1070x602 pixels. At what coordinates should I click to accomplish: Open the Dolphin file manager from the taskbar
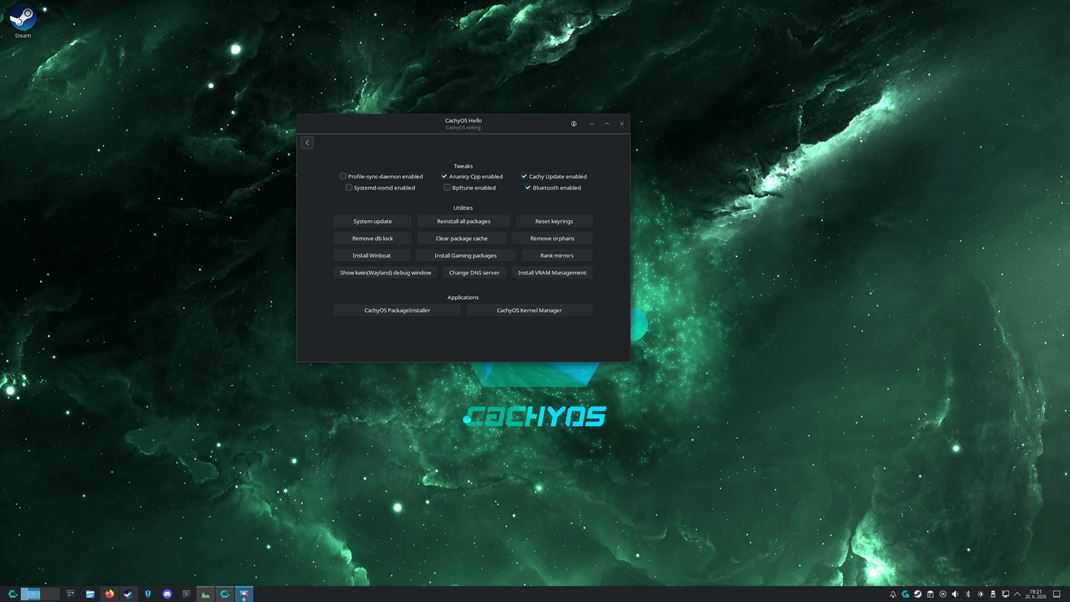[89, 594]
